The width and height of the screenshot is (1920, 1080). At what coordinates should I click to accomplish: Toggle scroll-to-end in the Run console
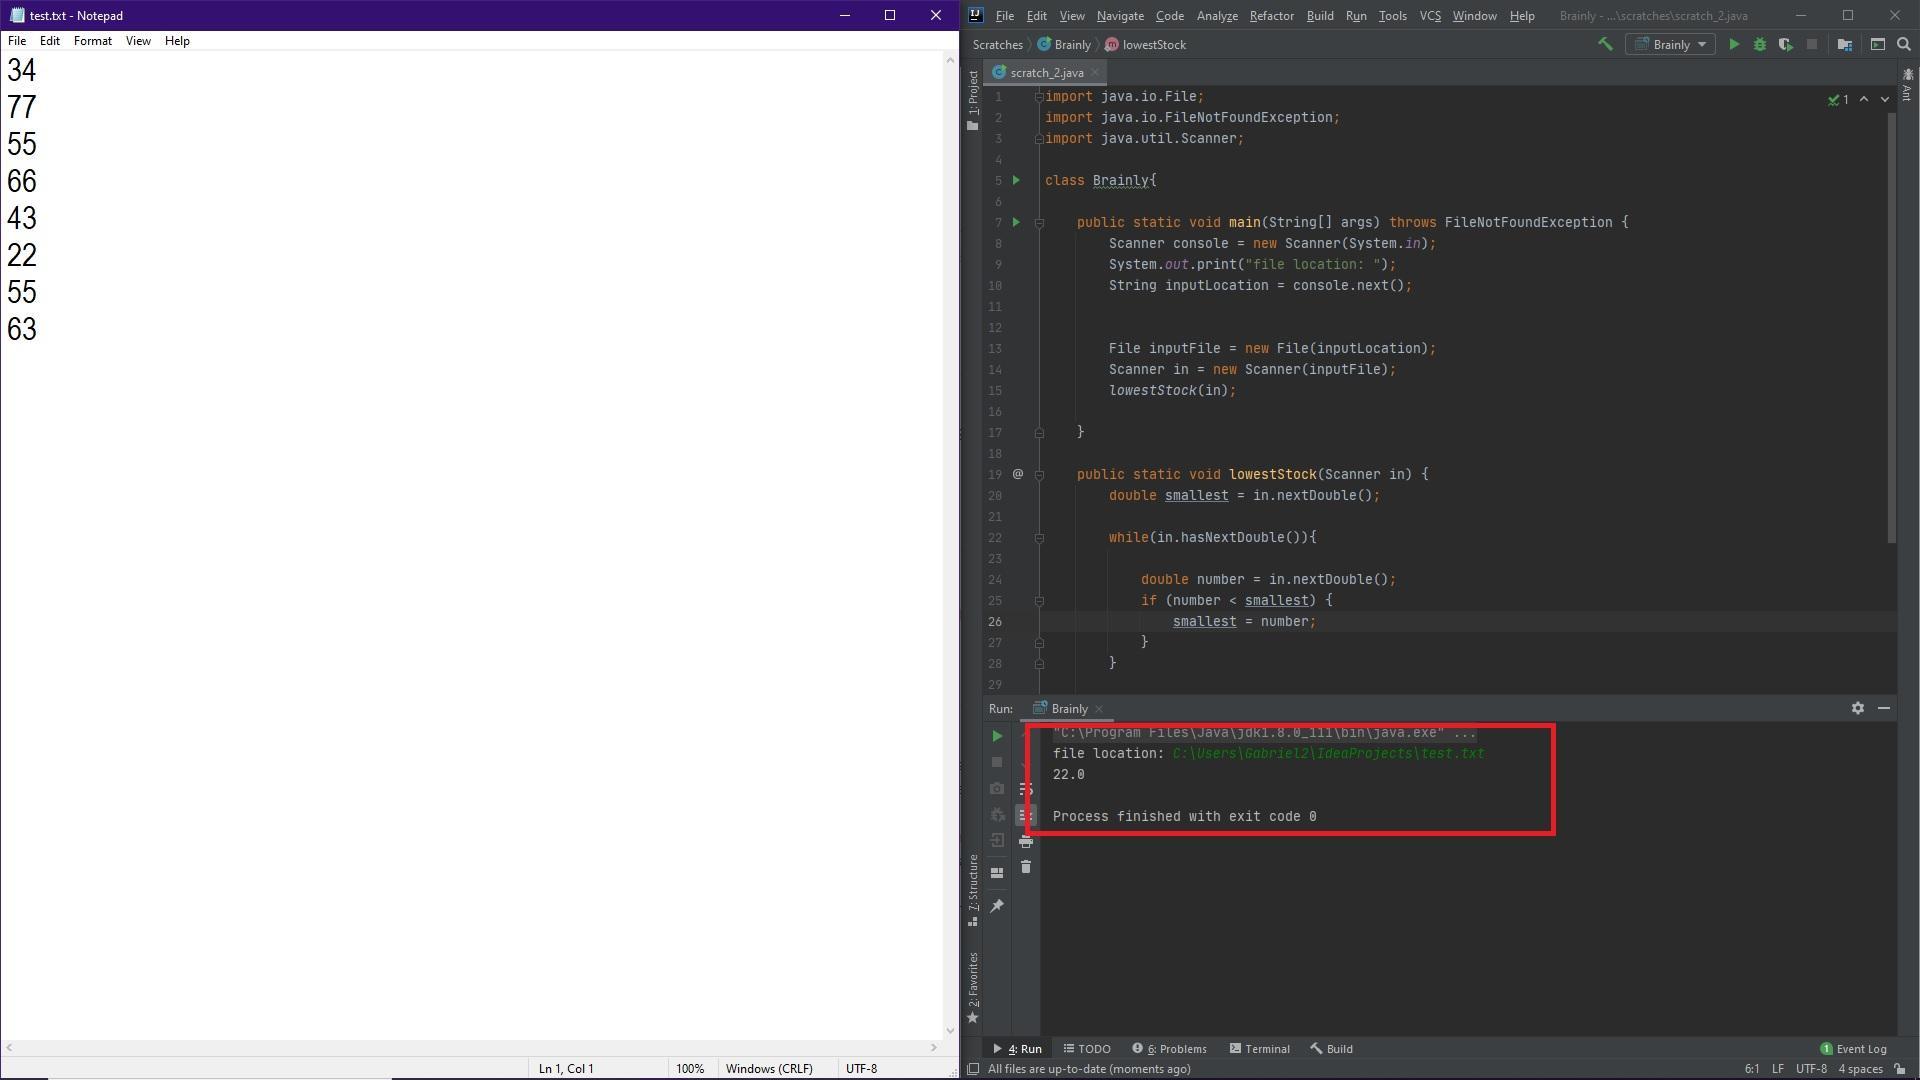click(1026, 816)
